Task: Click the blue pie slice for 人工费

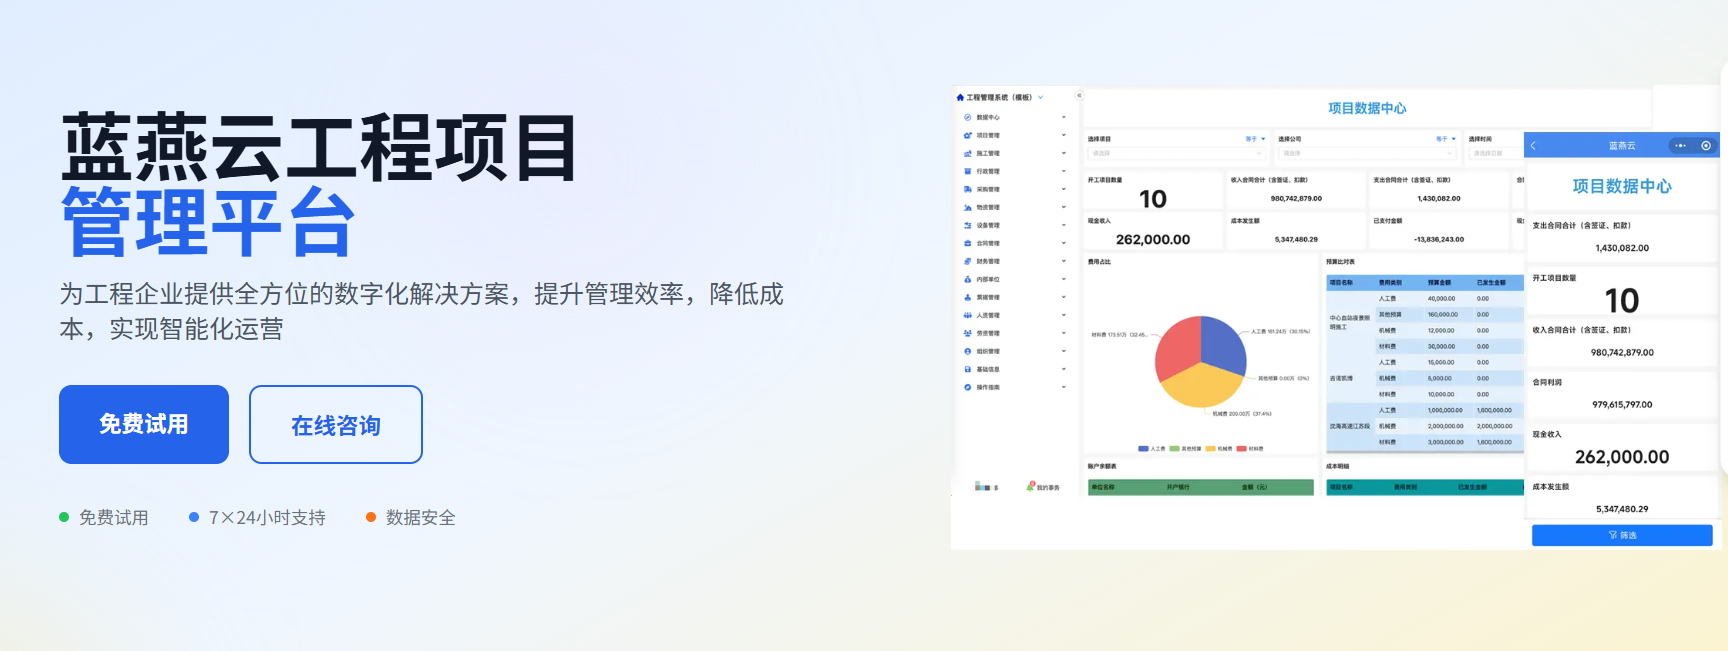Action: (1223, 343)
